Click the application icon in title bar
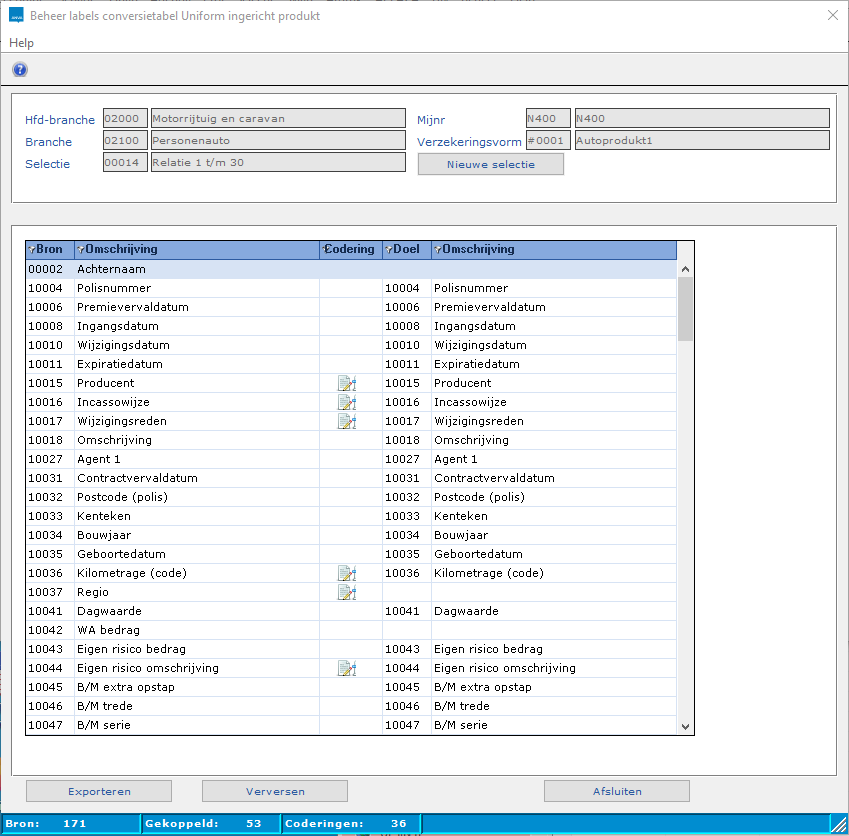 tap(16, 16)
